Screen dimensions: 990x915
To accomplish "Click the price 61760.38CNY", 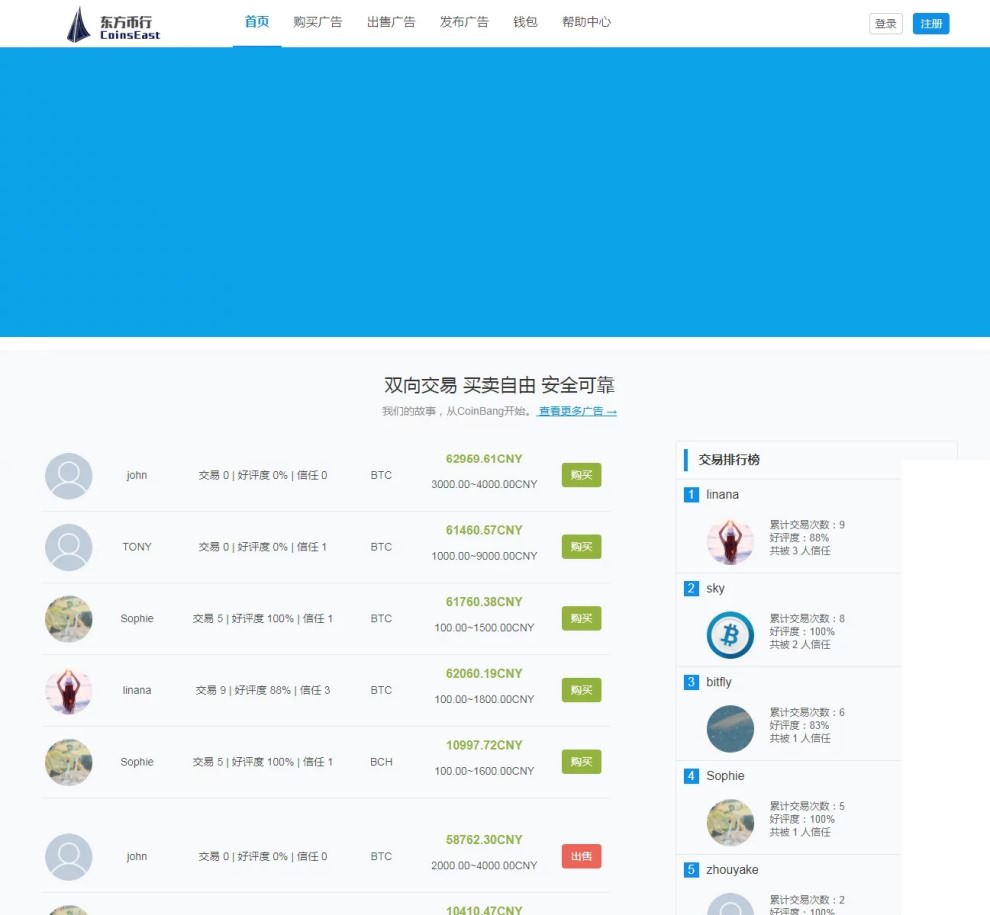I will point(484,602).
